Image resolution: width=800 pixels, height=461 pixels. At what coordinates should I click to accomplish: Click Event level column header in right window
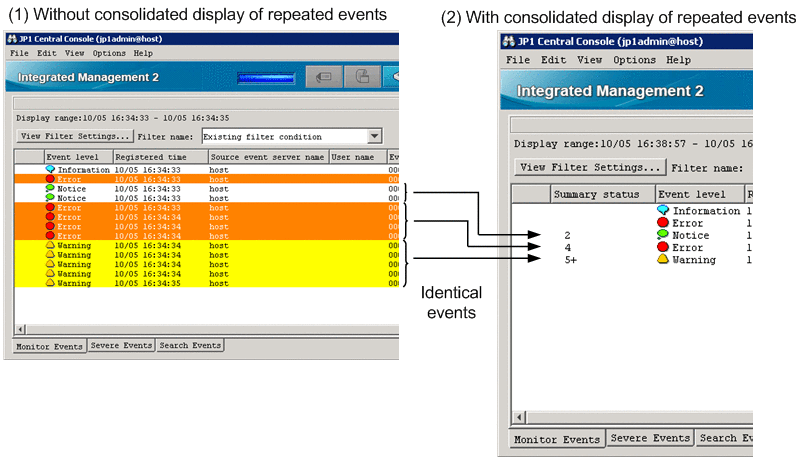point(699,194)
